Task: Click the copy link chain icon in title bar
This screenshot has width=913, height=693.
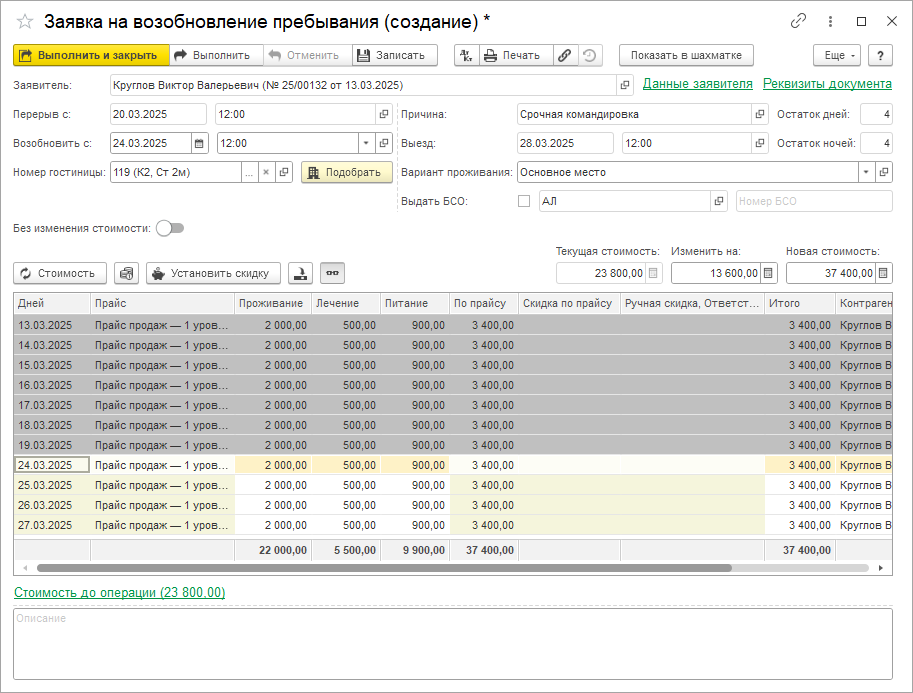Action: (798, 21)
